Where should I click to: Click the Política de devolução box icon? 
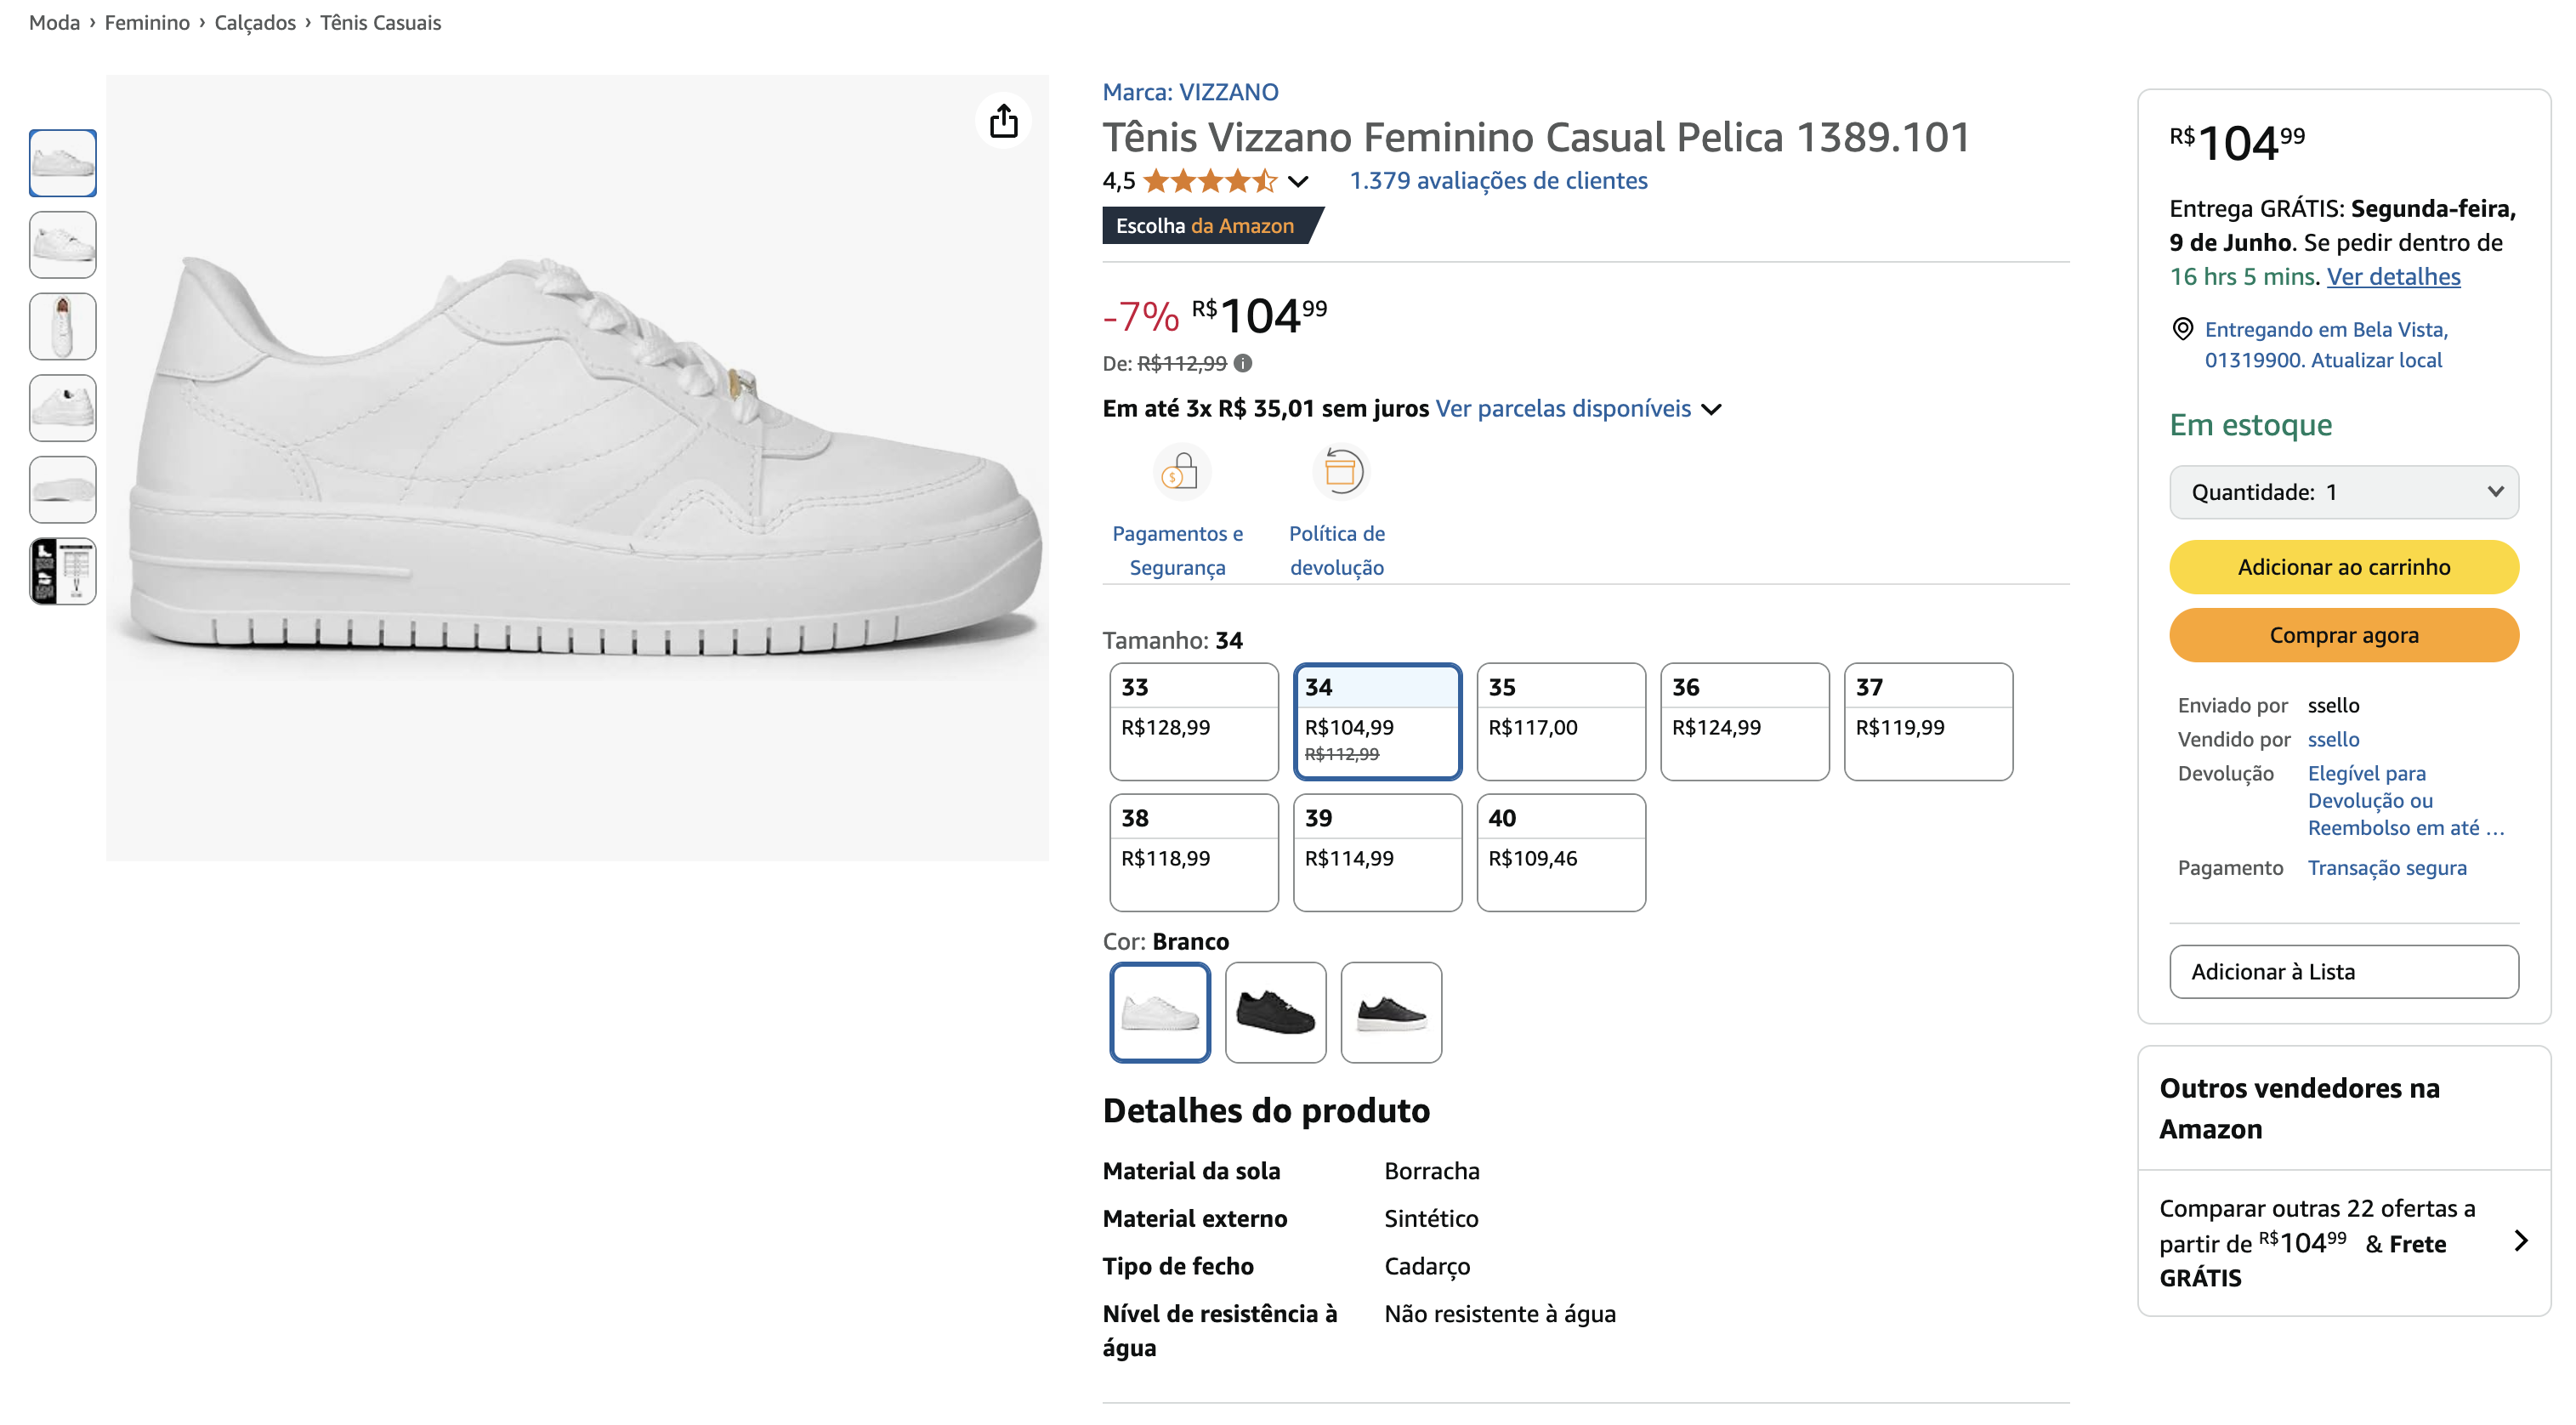[1339, 471]
